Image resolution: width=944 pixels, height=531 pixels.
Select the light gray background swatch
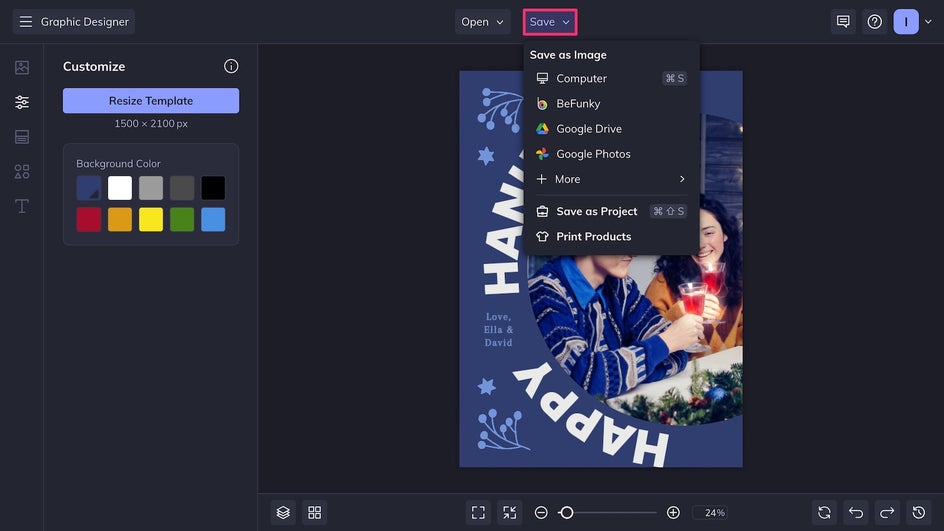151,188
